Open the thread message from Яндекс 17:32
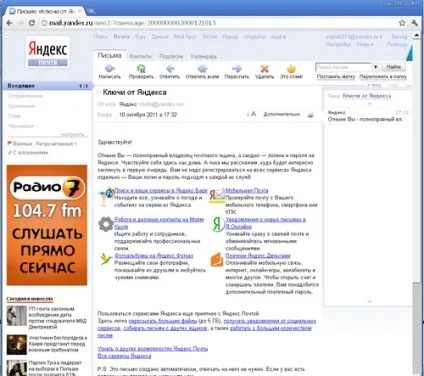 point(368,116)
